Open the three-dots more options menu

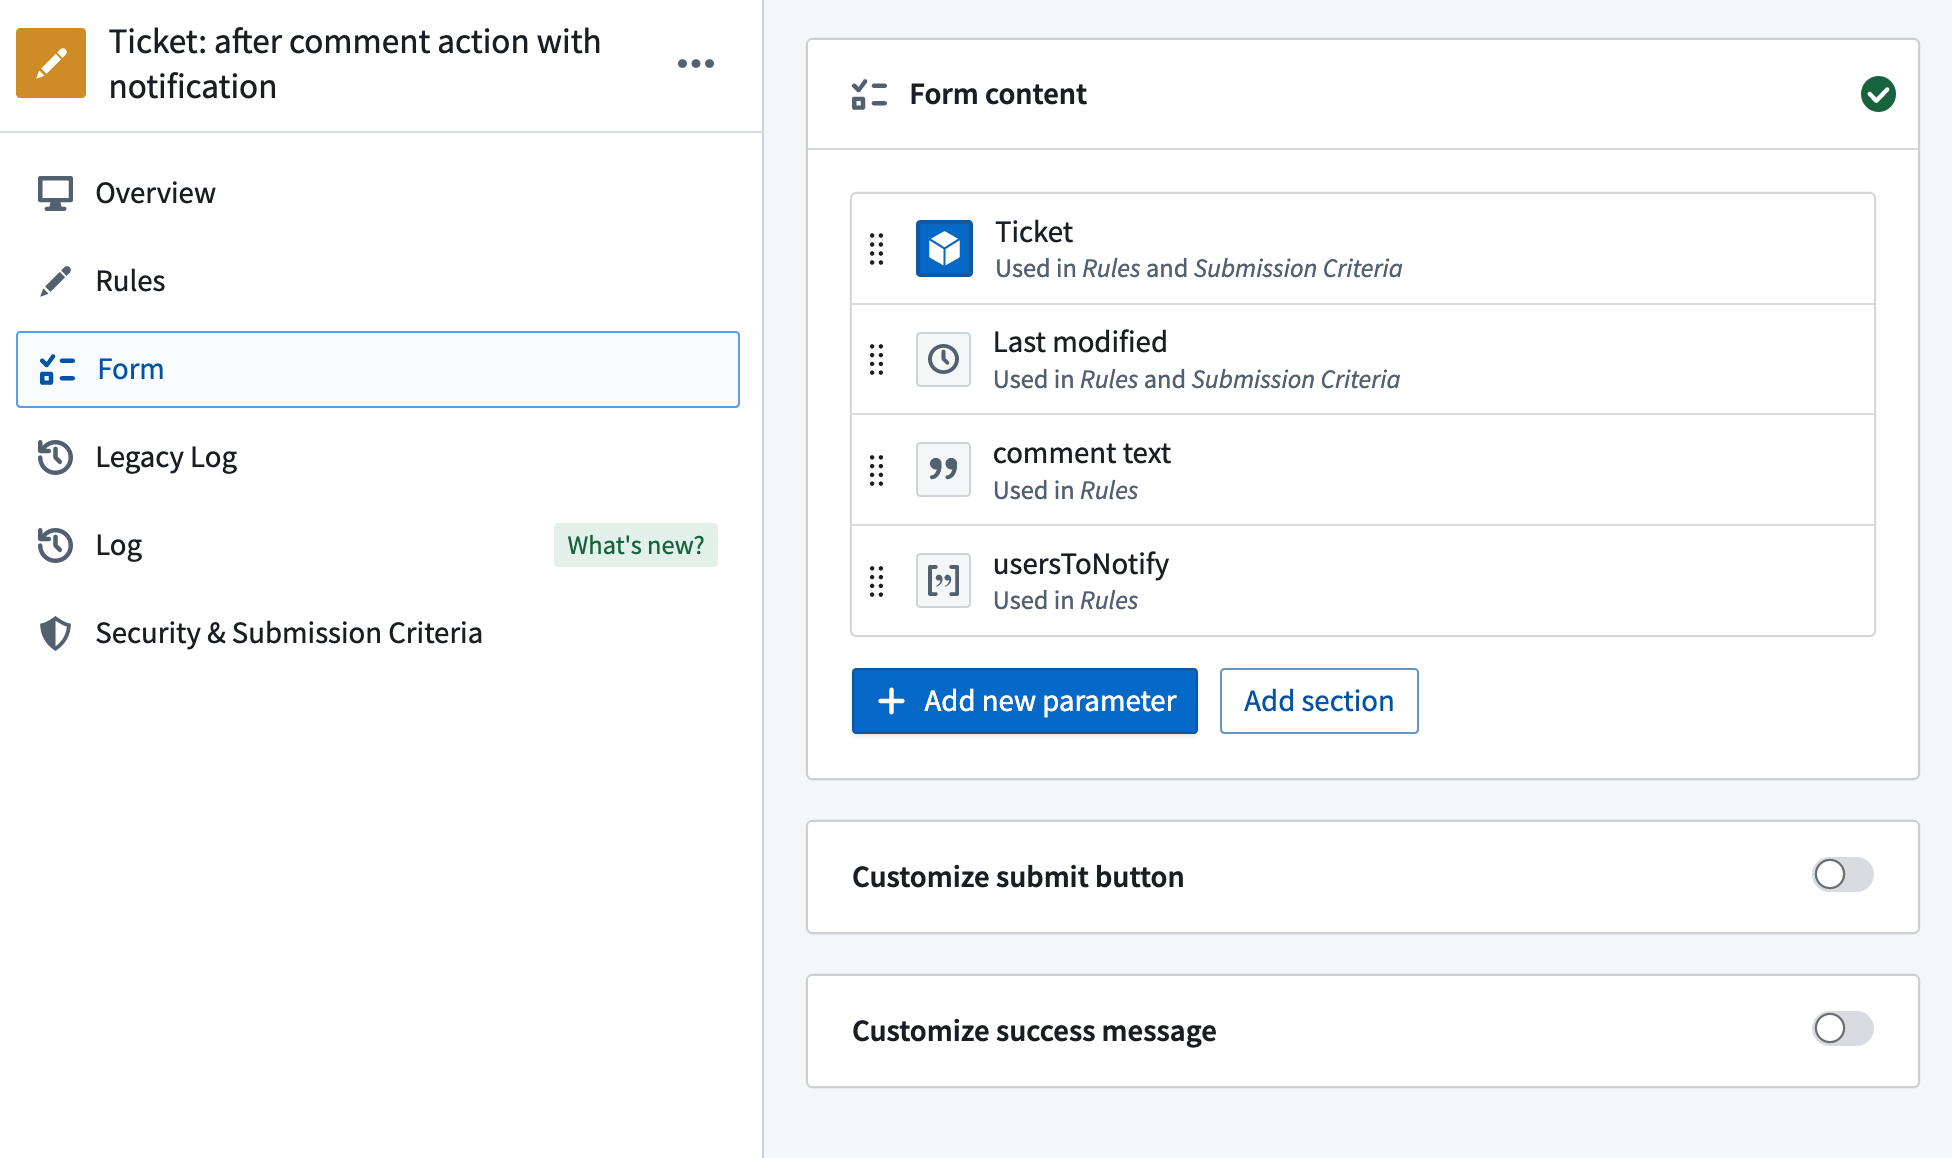(x=696, y=63)
